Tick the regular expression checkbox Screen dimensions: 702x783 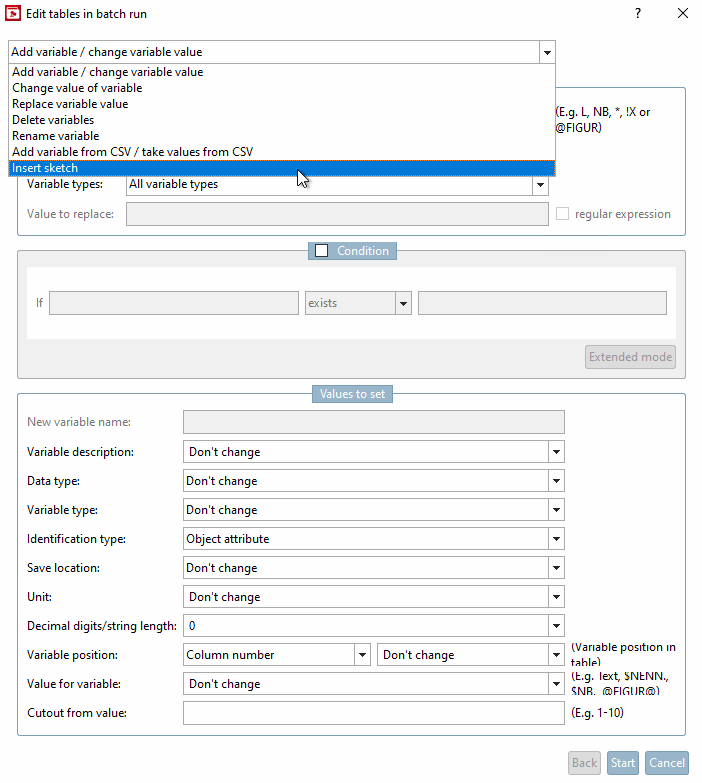(562, 214)
